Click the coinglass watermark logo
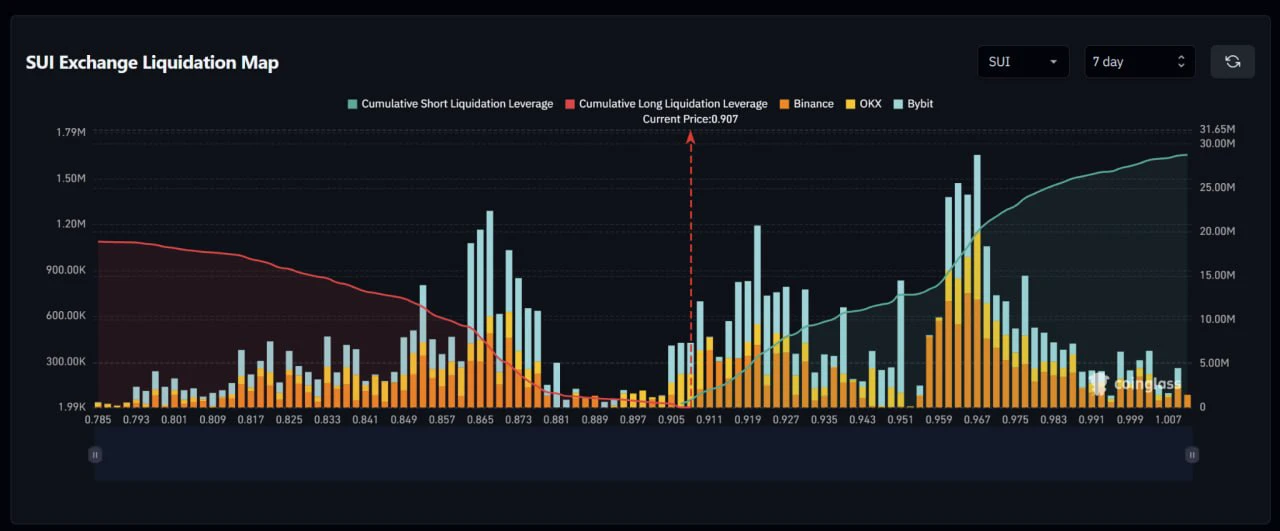The height and width of the screenshot is (531, 1280). 1136,384
